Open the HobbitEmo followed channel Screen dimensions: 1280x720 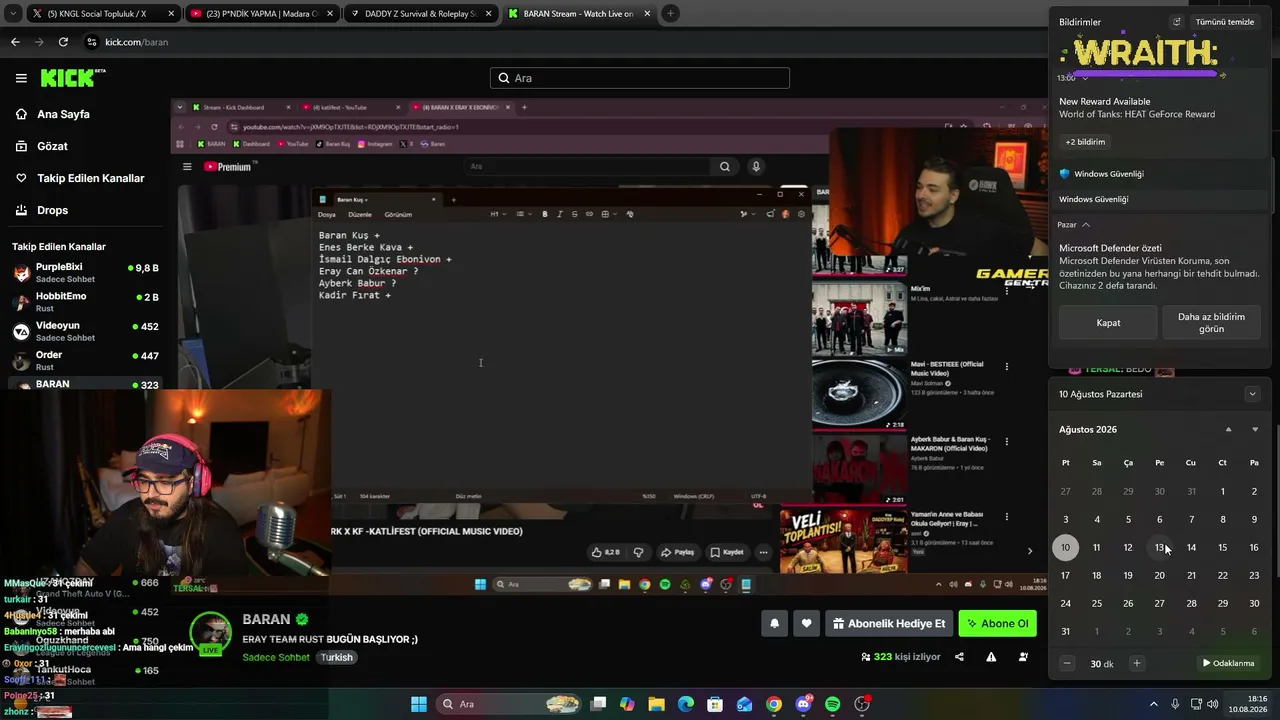tap(85, 302)
